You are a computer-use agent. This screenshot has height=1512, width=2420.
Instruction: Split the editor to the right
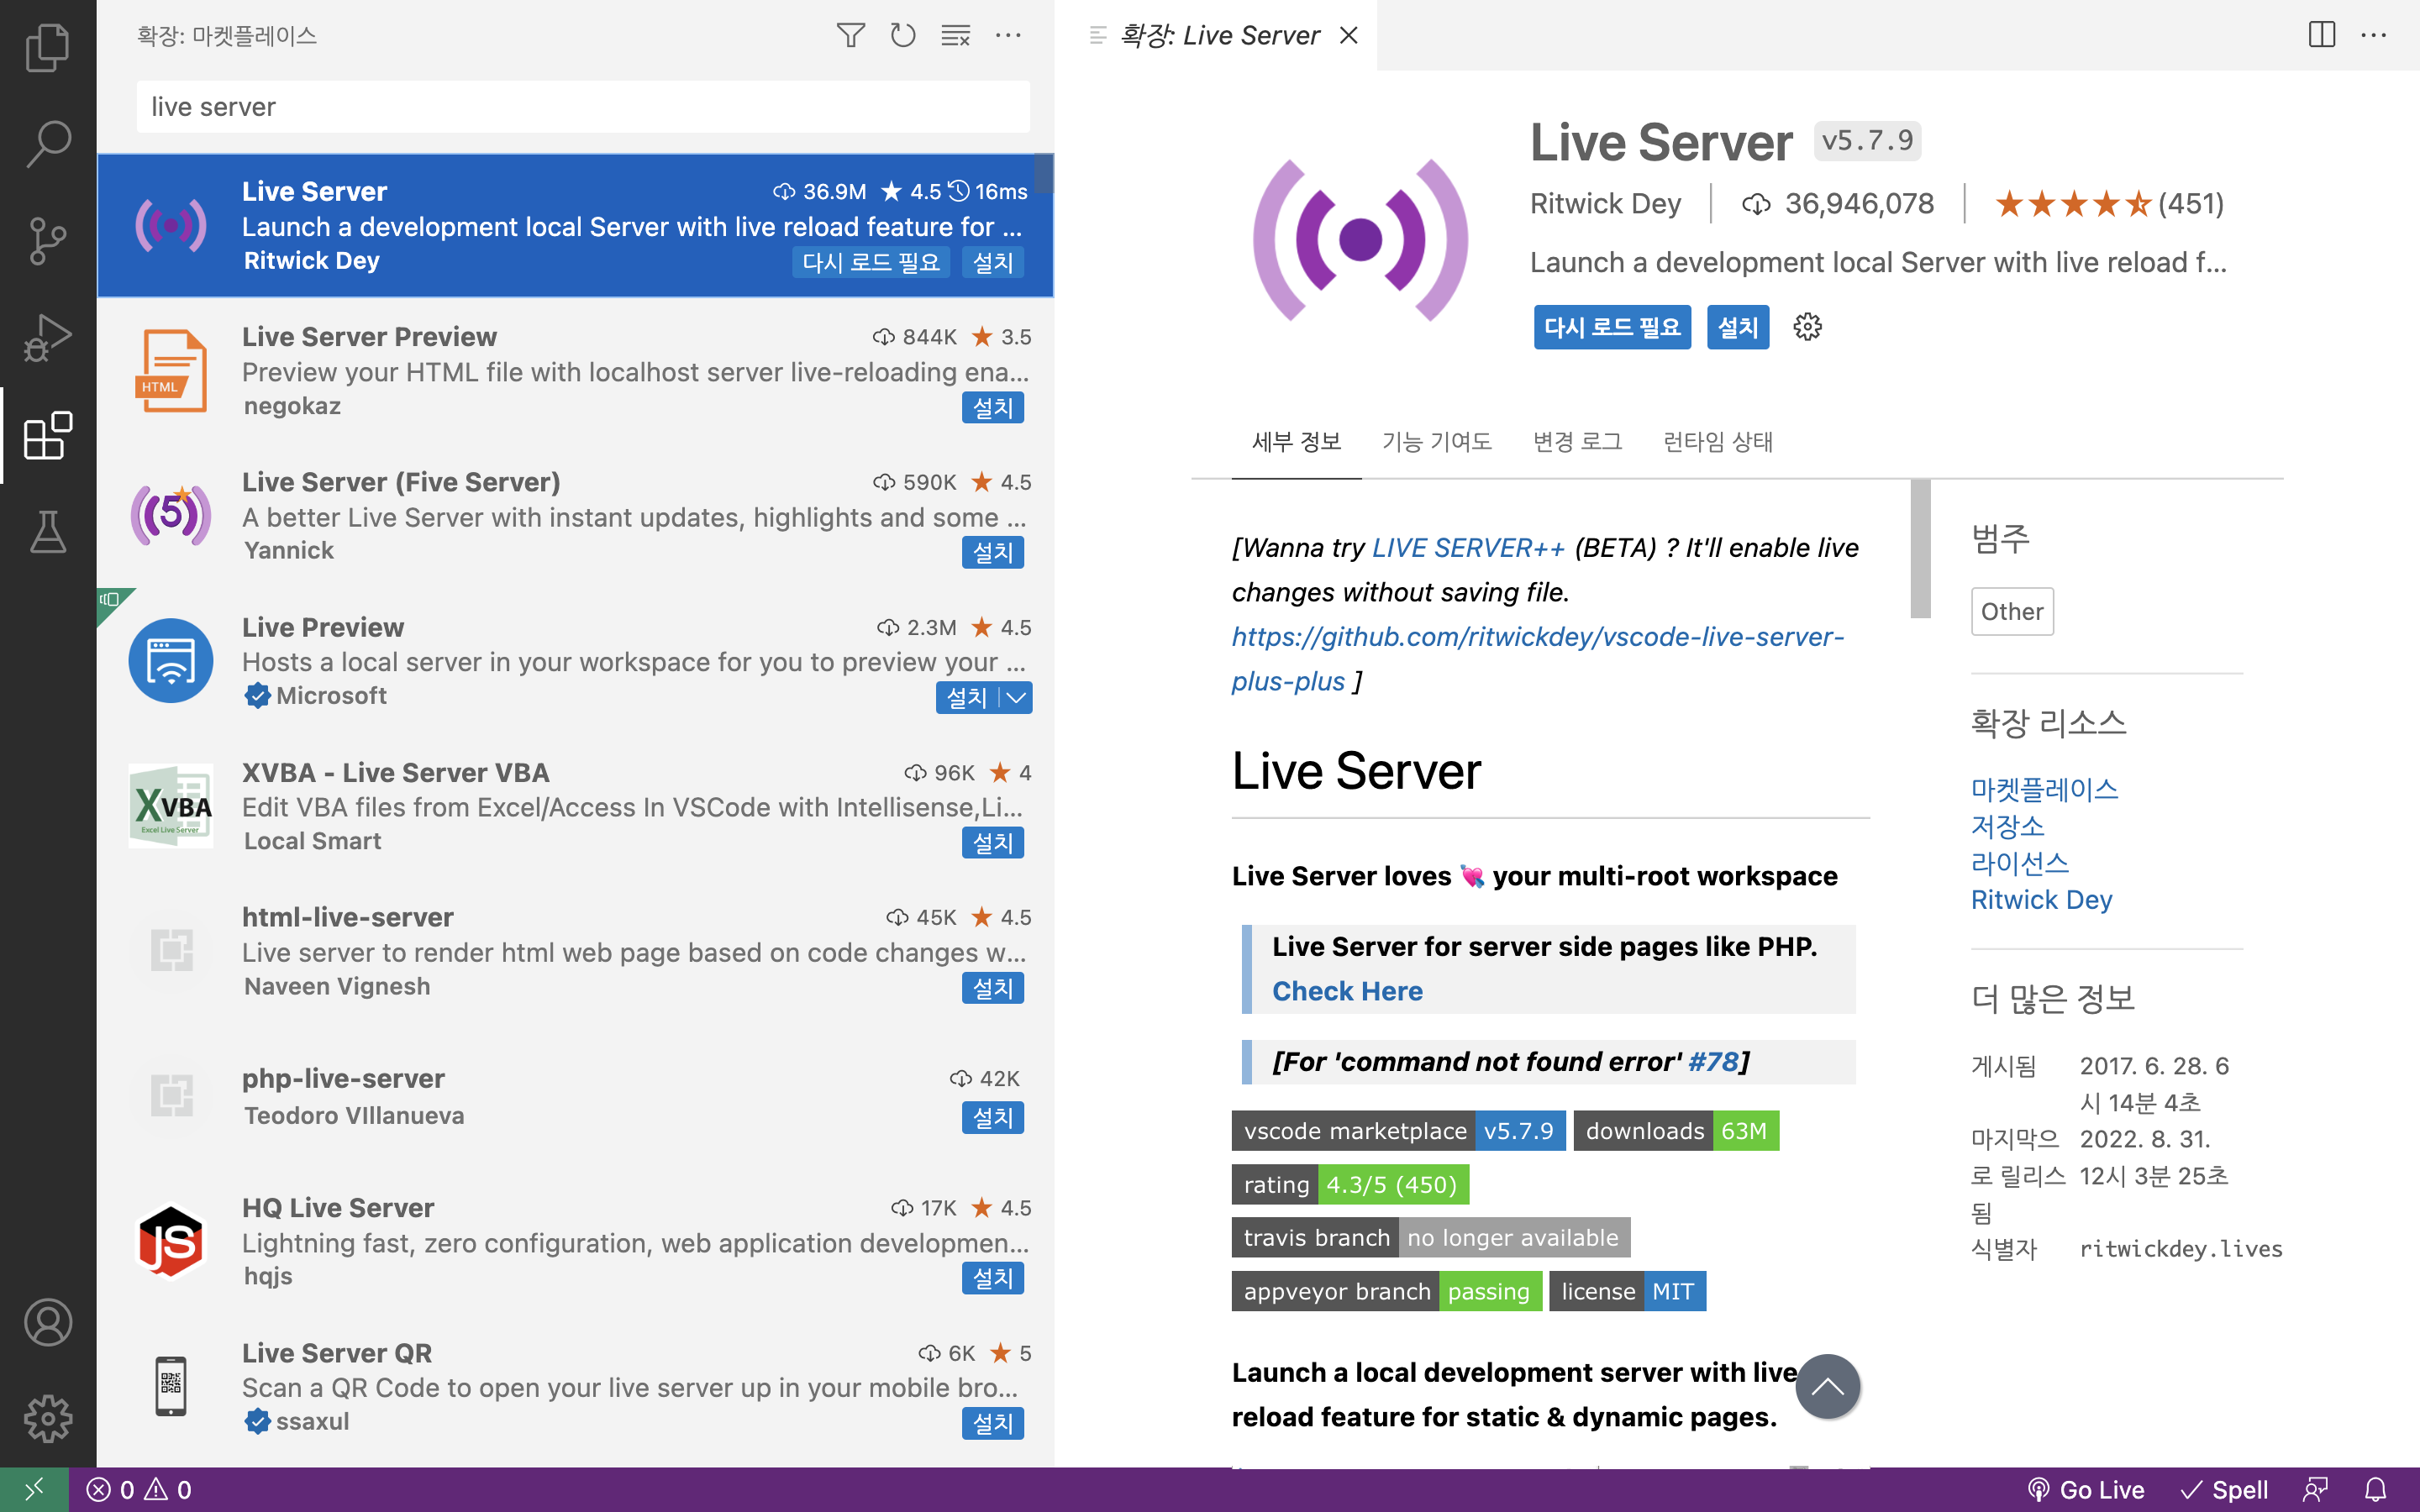point(2322,36)
